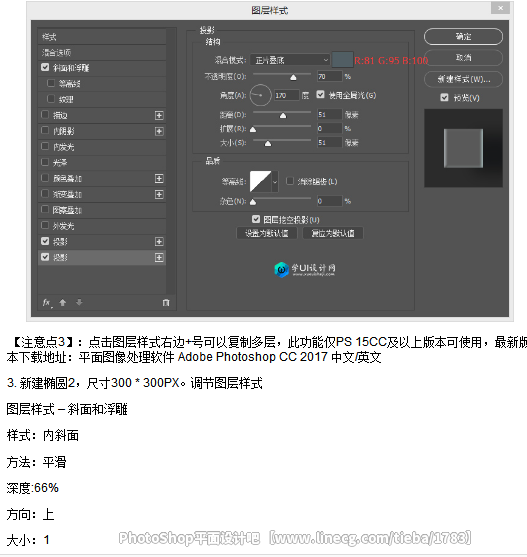
Task: Click the 等高线 contour thumbnail
Action: click(261, 182)
